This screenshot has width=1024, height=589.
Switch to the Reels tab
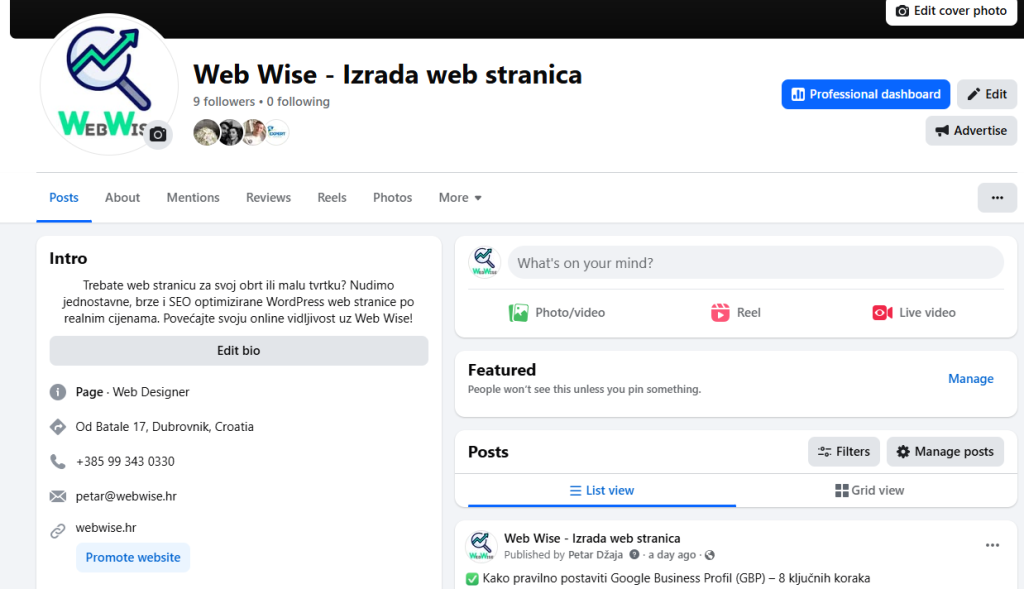[x=332, y=197]
